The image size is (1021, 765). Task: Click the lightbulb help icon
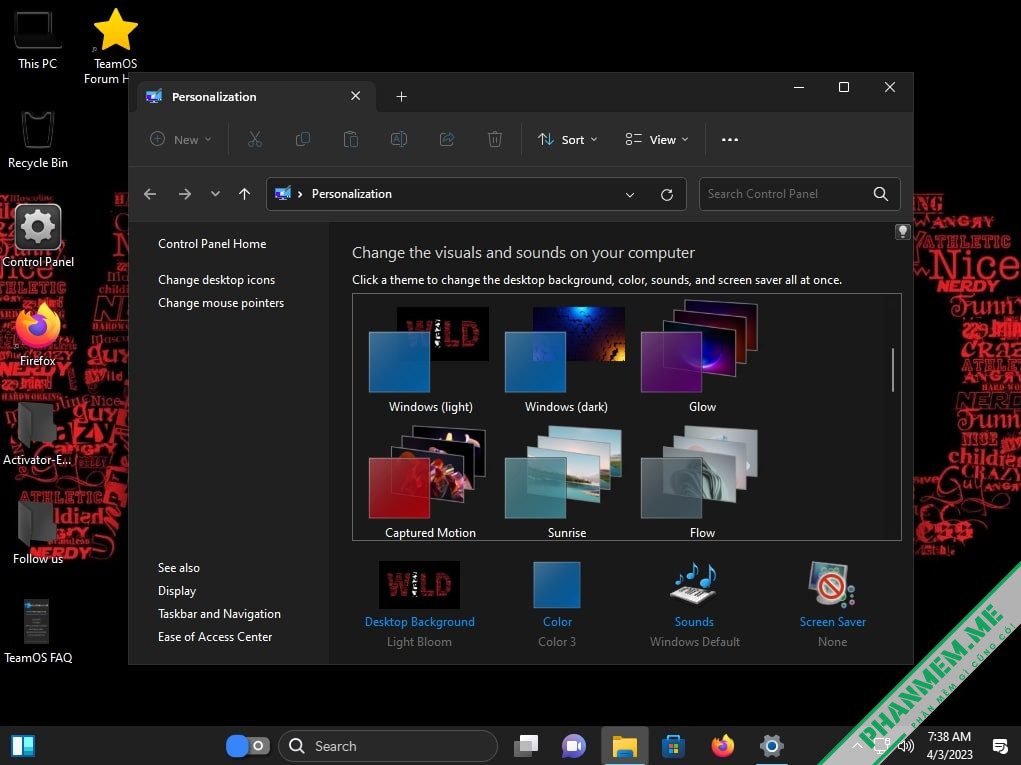click(902, 231)
